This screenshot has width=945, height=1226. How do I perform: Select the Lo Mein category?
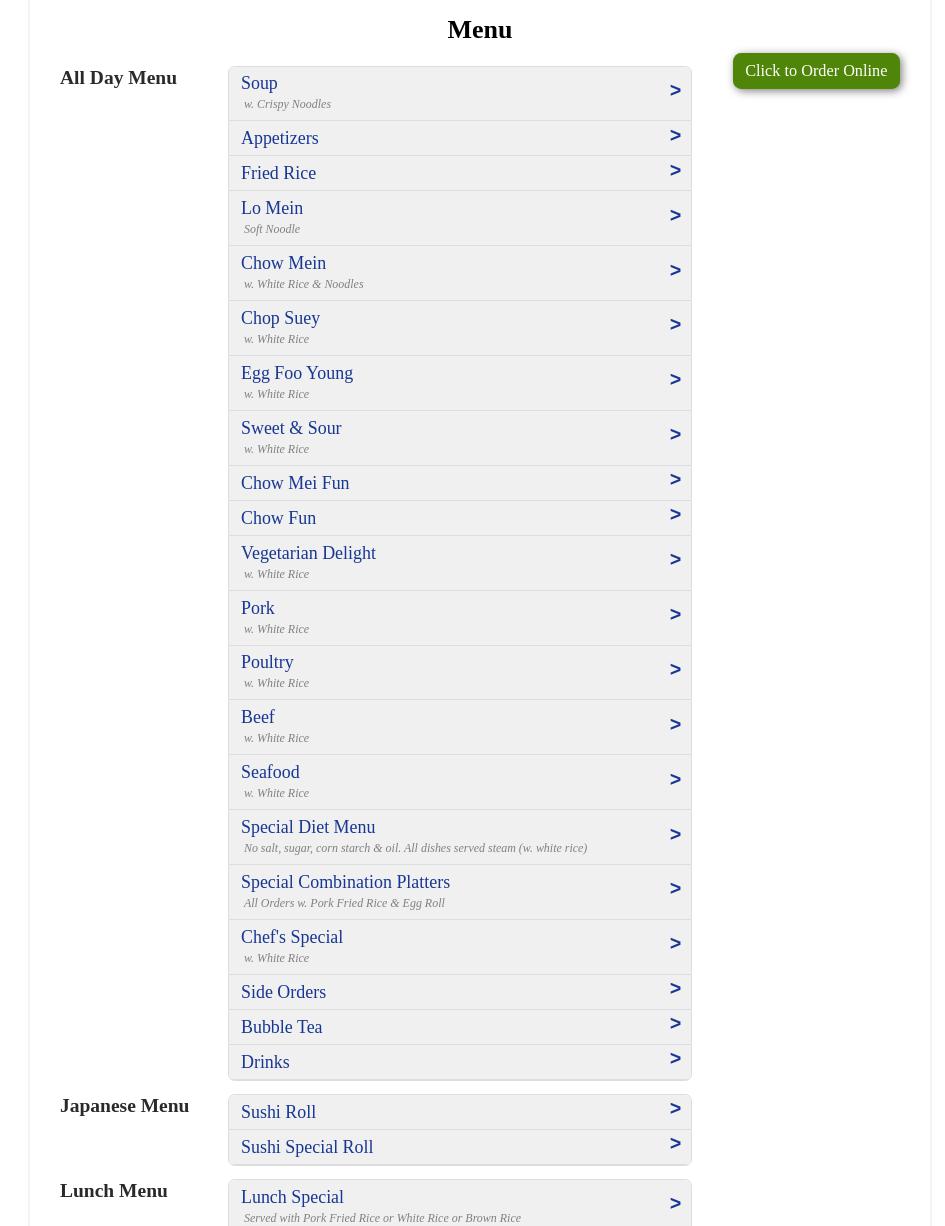[272, 208]
